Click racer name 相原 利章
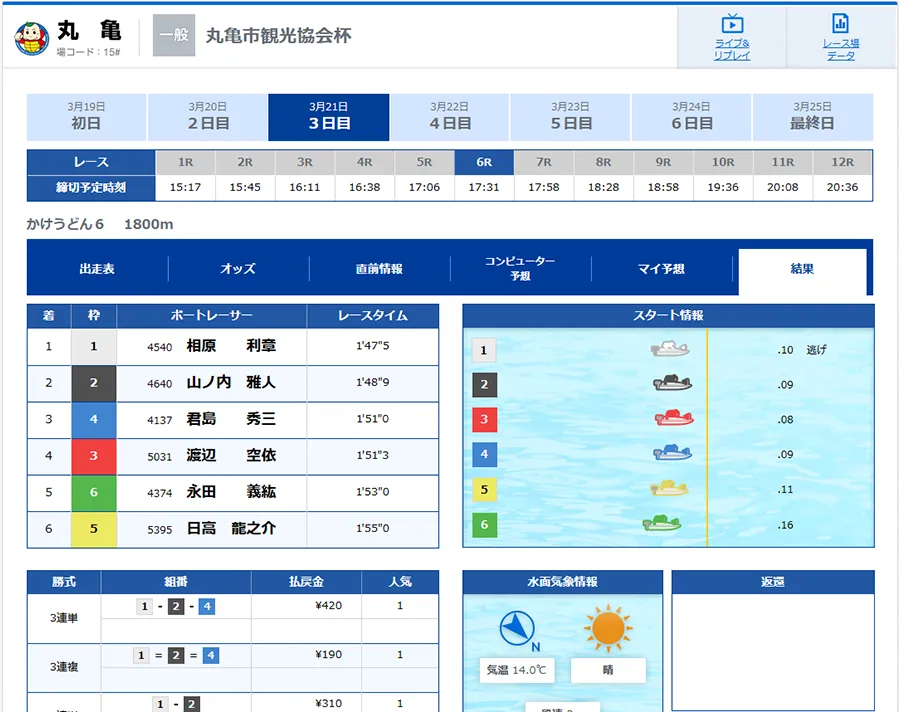Image resolution: width=900 pixels, height=712 pixels. pyautogui.click(x=231, y=347)
